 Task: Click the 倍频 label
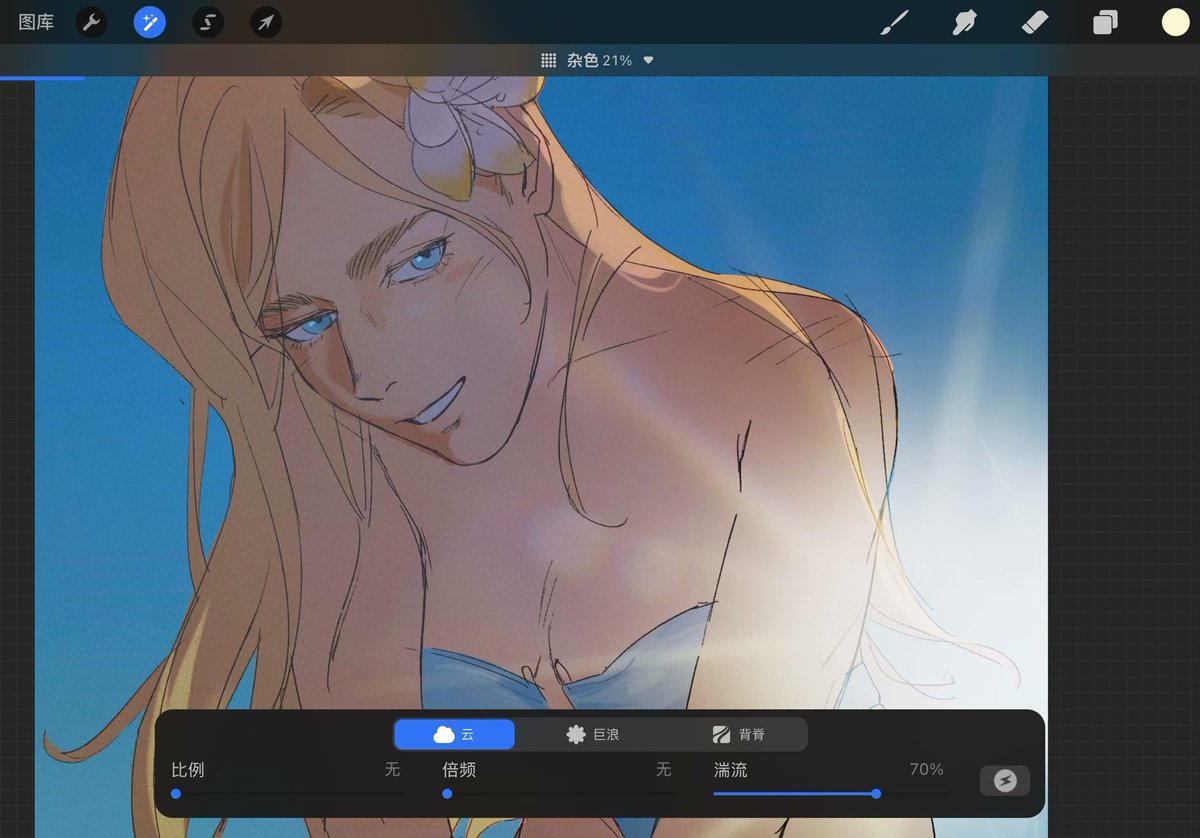click(x=459, y=770)
